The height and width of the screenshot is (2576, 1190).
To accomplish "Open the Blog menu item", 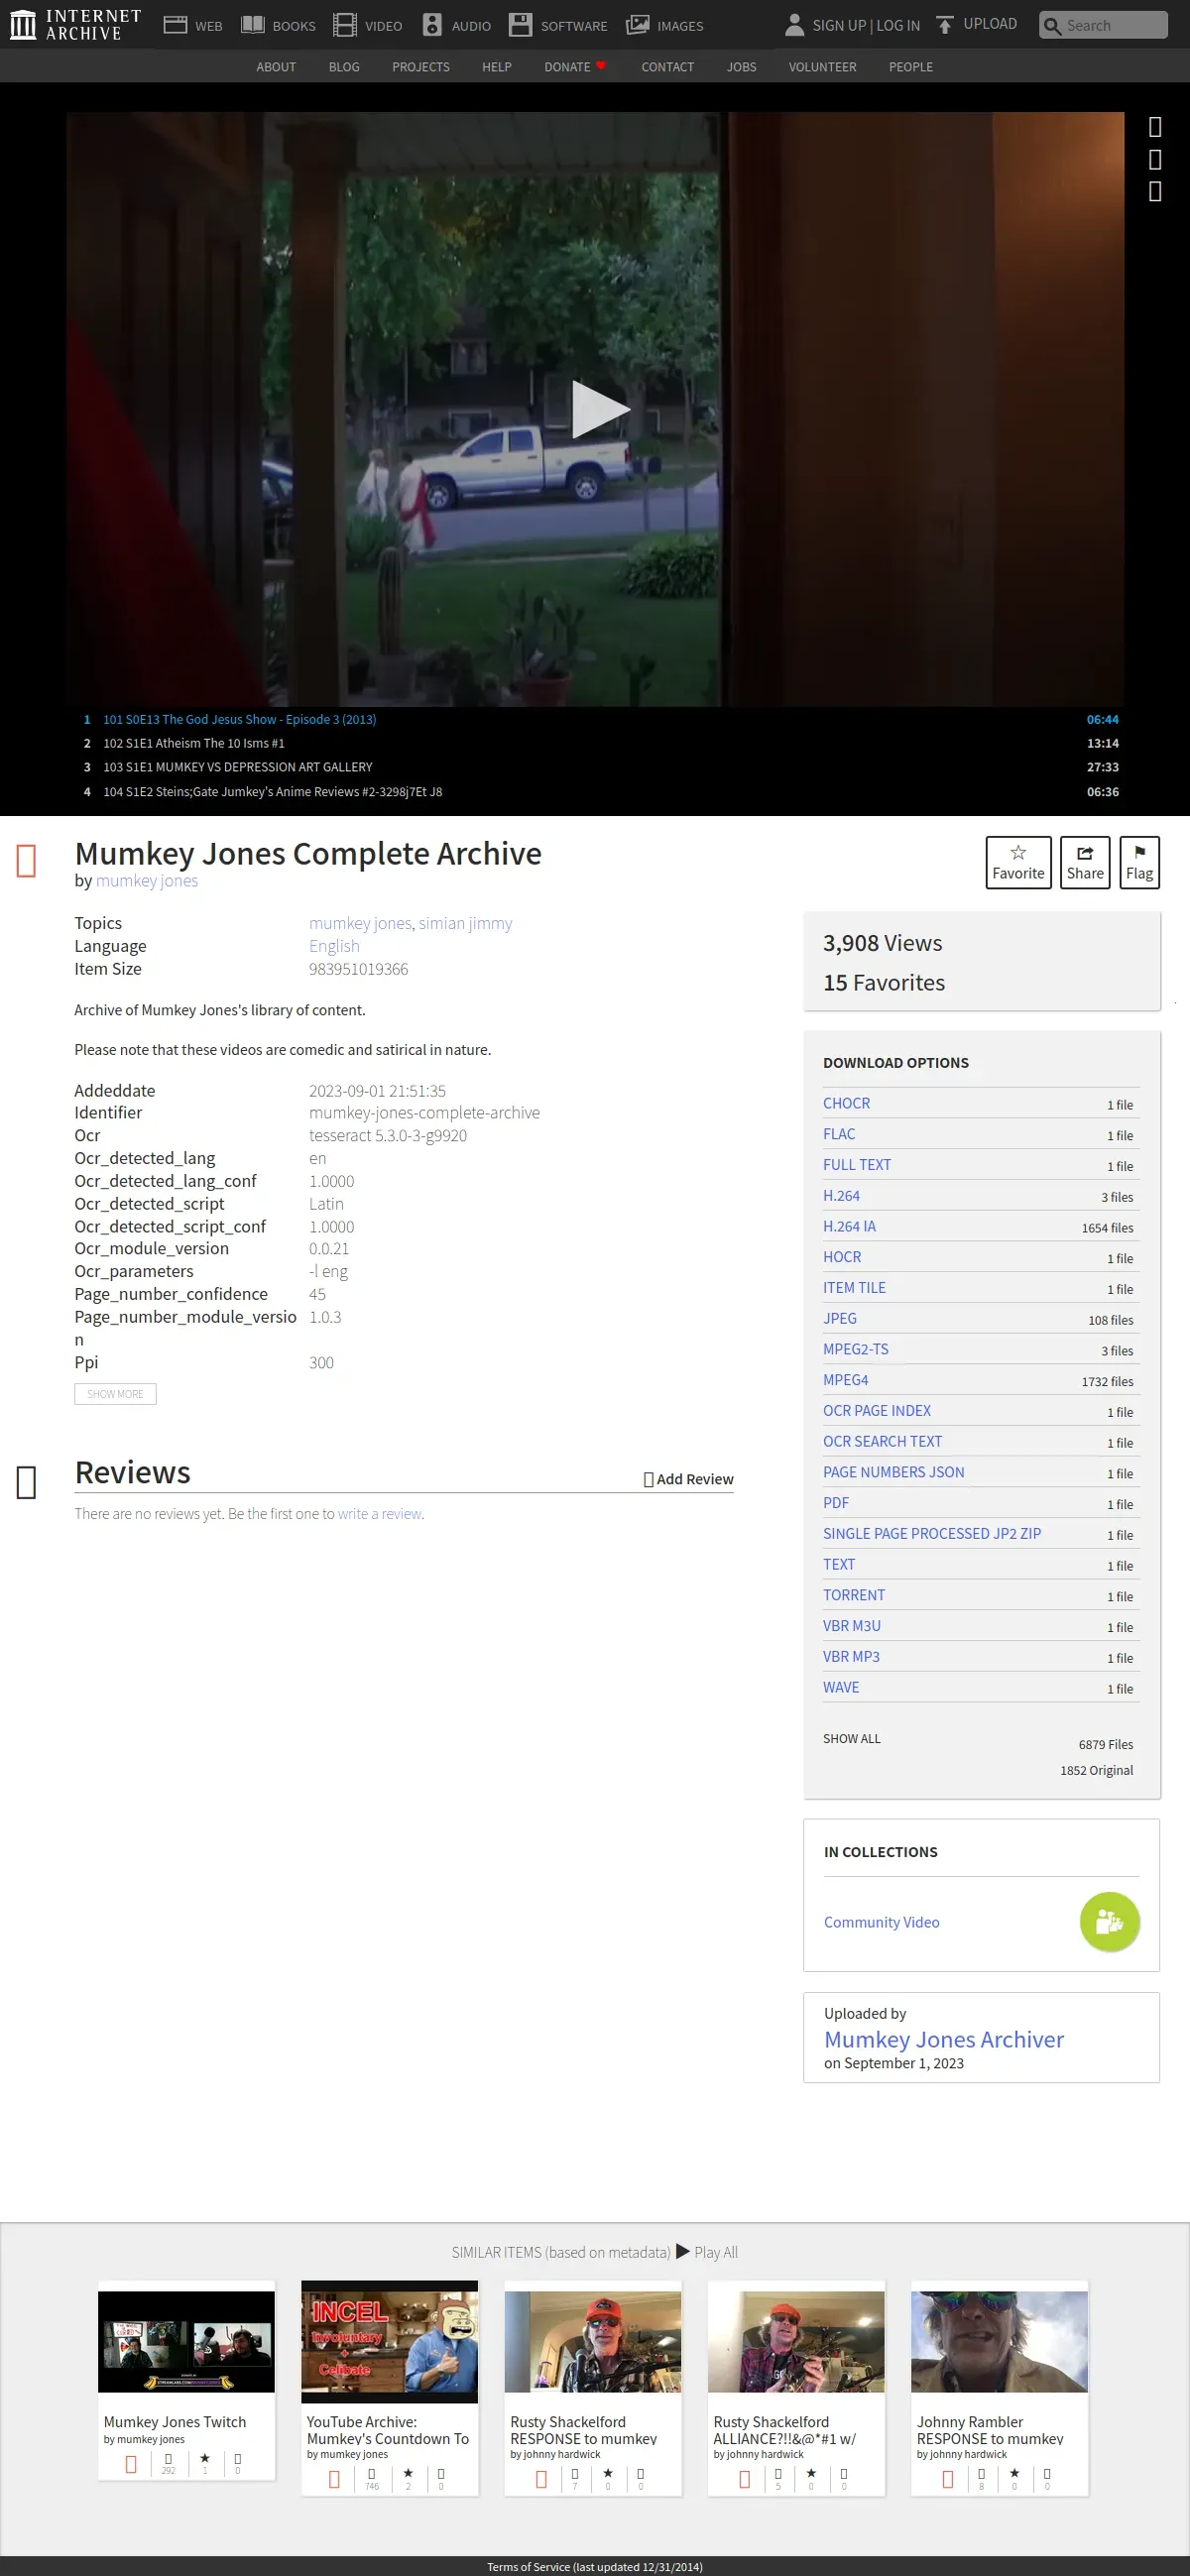I will click(x=344, y=67).
